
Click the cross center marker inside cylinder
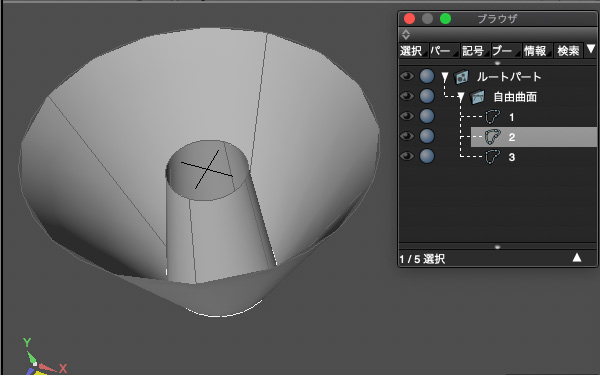(207, 169)
